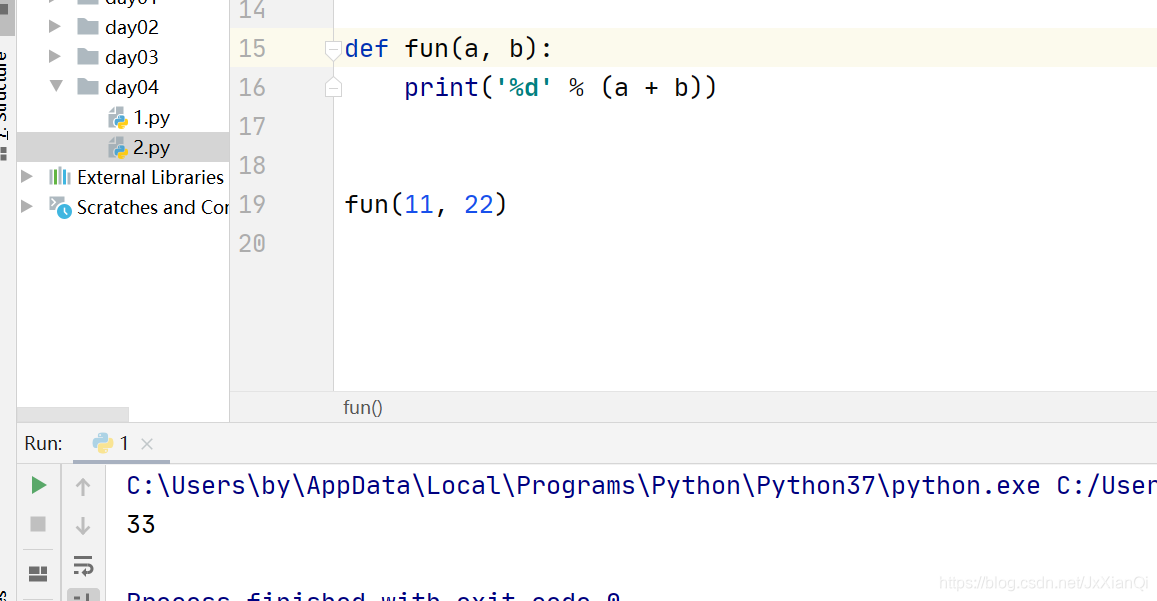Expand External Libraries node
This screenshot has width=1157, height=601.
click(27, 176)
